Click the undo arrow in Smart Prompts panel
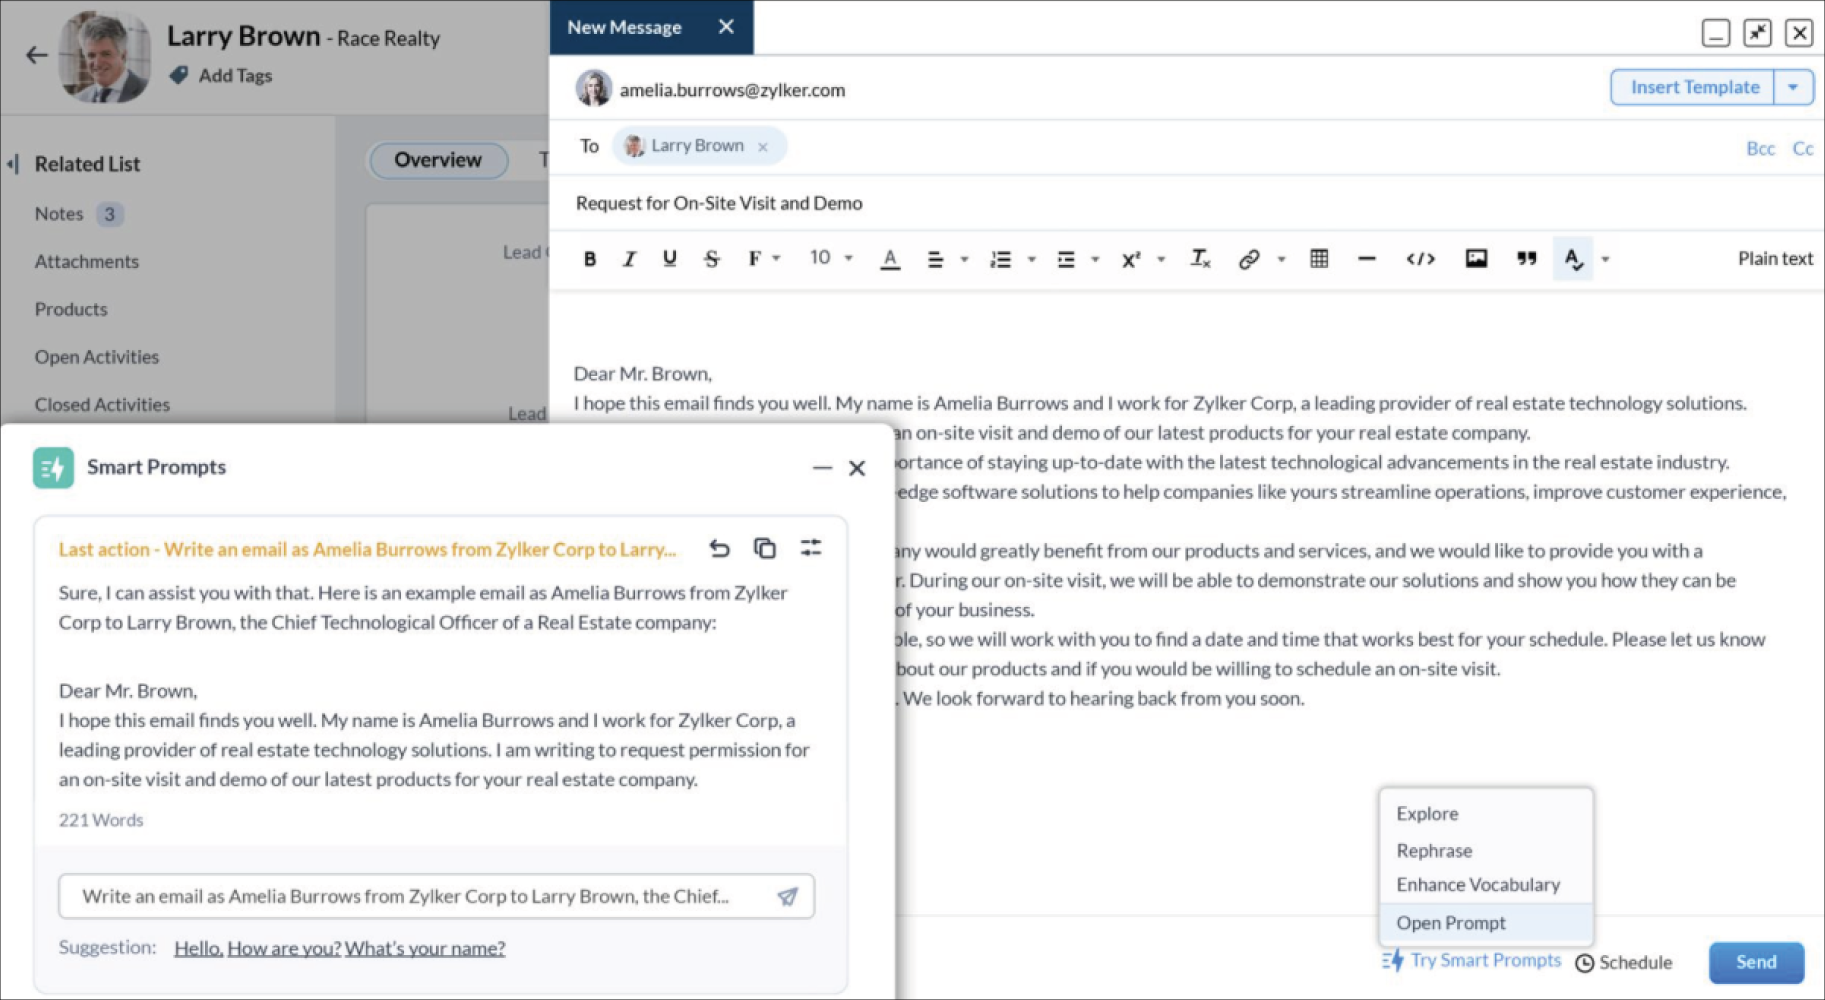Viewport: 1825px width, 1000px height. 719,548
